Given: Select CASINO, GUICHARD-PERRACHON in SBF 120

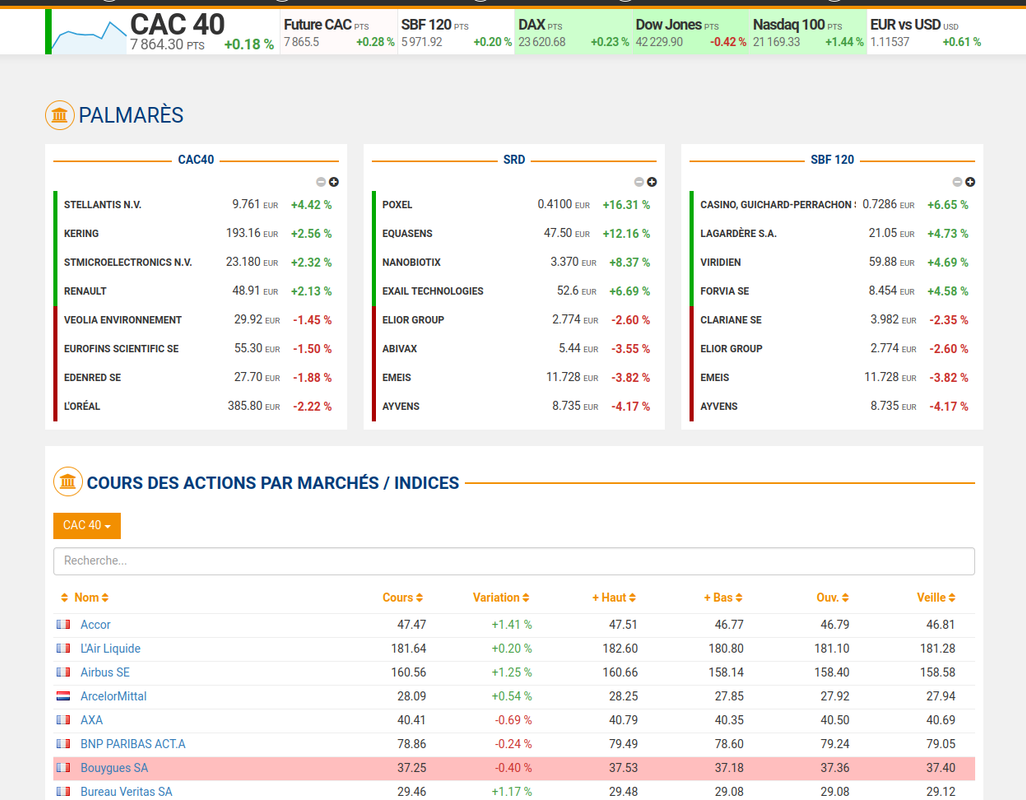Looking at the screenshot, I should [x=778, y=205].
